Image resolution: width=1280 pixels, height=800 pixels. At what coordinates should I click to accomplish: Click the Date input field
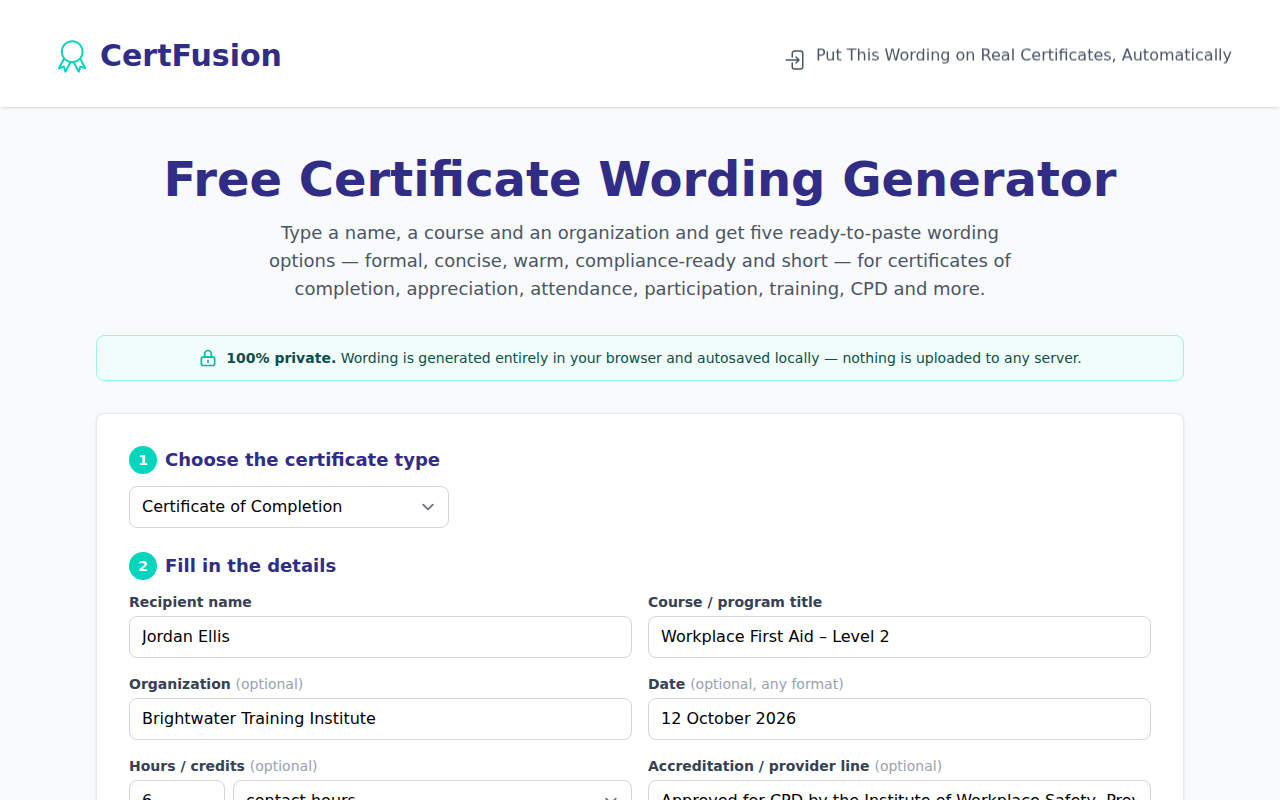click(x=899, y=719)
